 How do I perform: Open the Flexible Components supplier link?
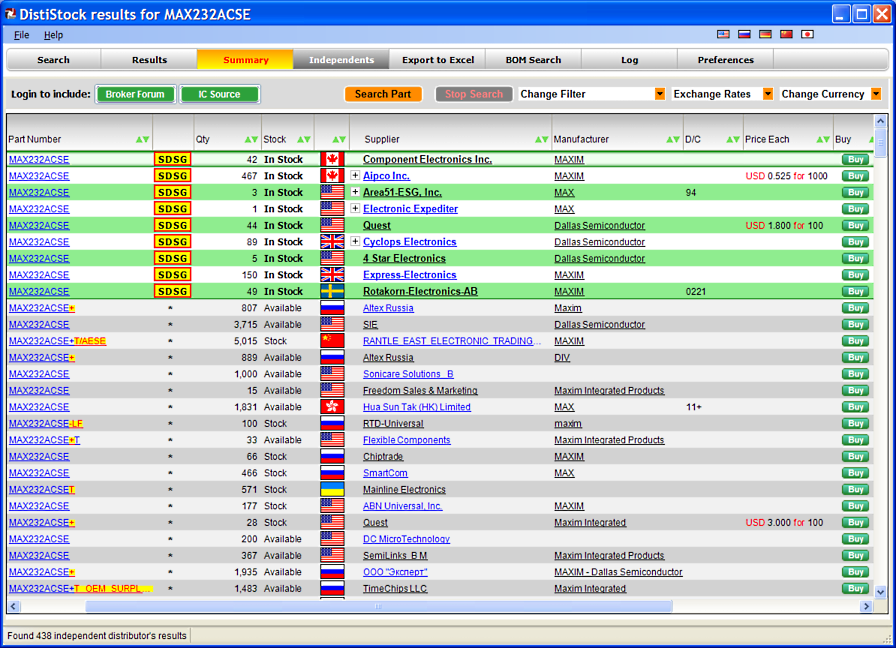pyautogui.click(x=407, y=440)
